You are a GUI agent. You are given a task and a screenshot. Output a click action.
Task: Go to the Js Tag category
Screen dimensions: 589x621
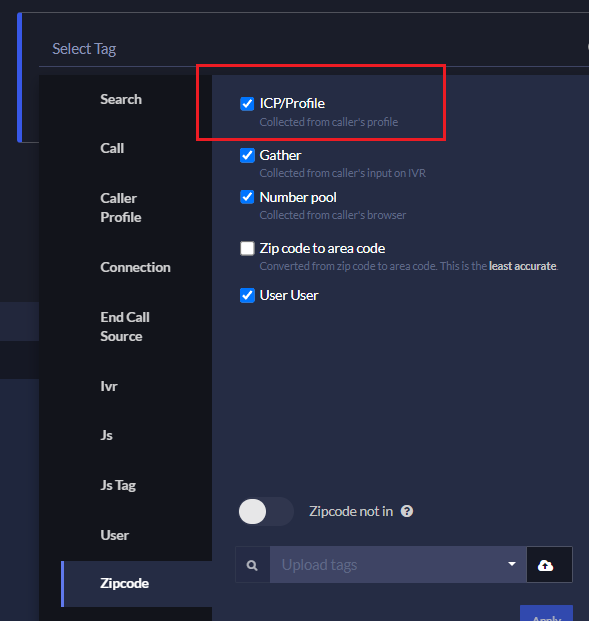tap(118, 485)
